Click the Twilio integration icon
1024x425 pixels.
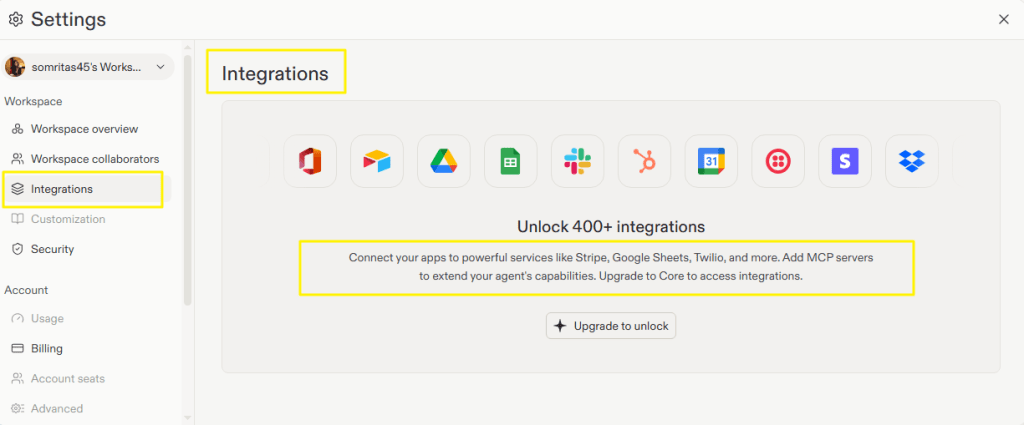[x=778, y=161]
